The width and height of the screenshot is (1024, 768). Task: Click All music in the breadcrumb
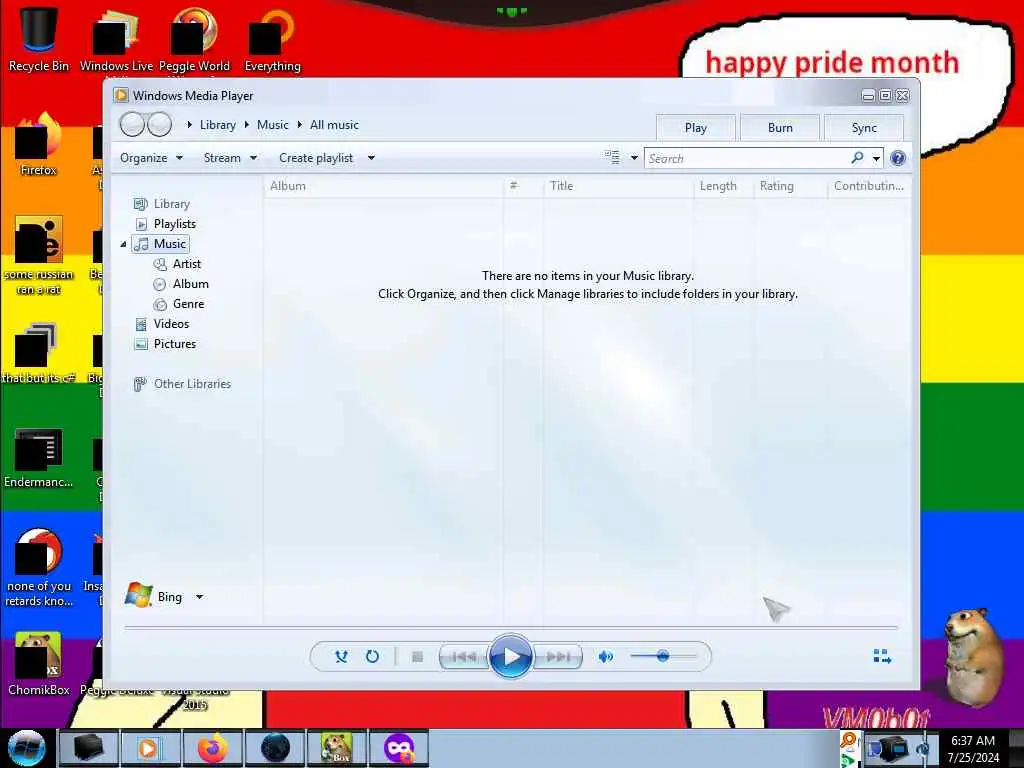(334, 125)
